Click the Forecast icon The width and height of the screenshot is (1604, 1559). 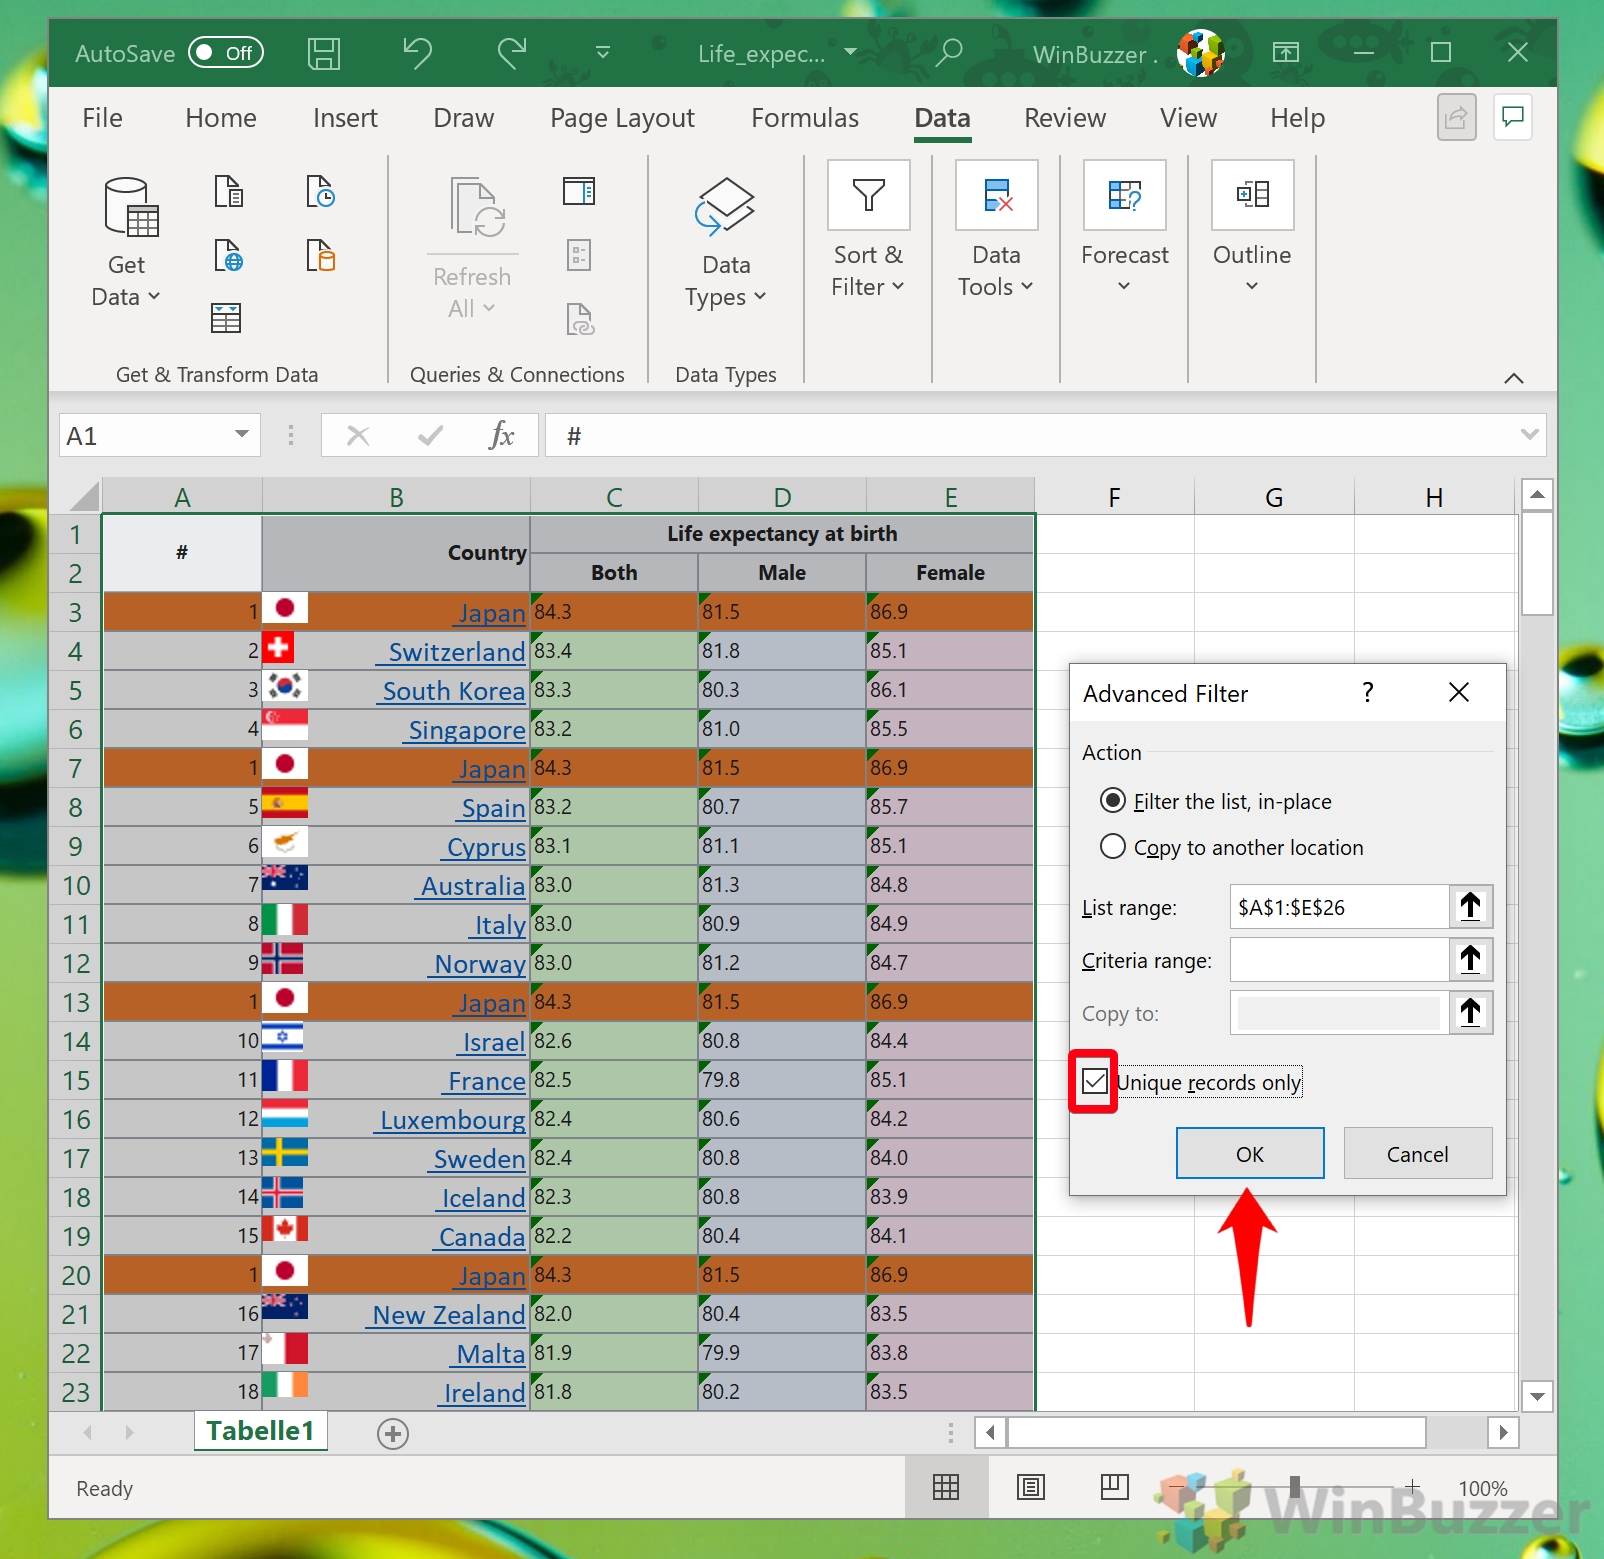[x=1124, y=195]
